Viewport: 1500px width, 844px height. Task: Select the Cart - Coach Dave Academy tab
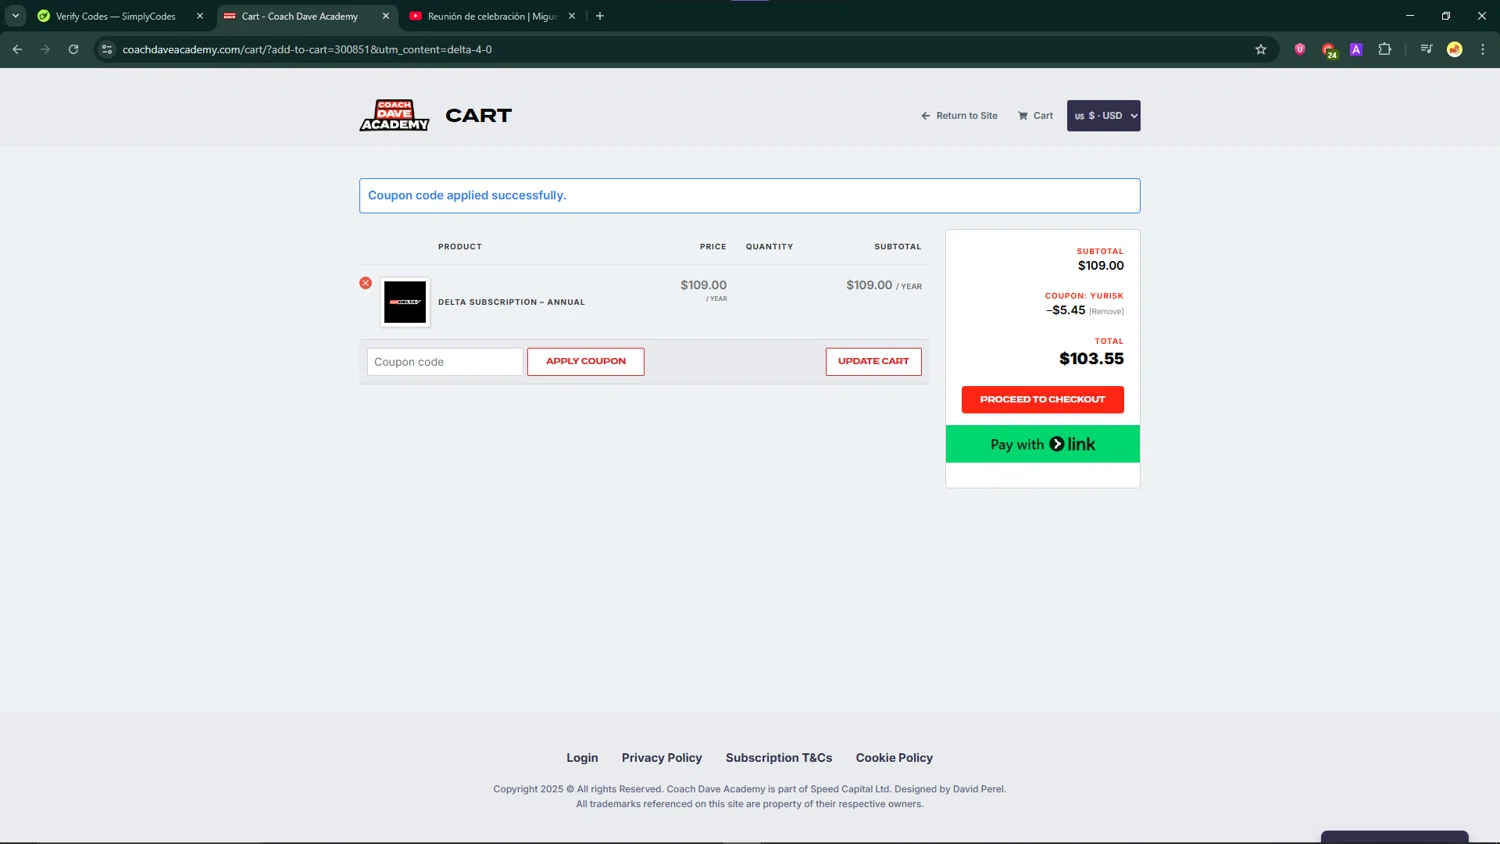click(x=300, y=16)
